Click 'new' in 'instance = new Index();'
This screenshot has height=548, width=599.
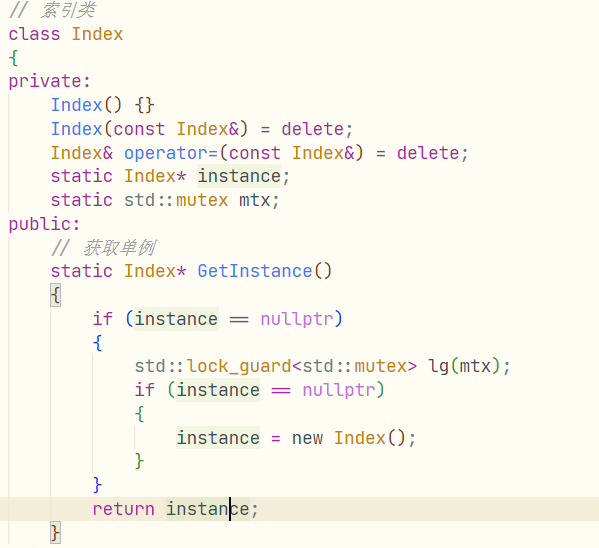pos(308,438)
